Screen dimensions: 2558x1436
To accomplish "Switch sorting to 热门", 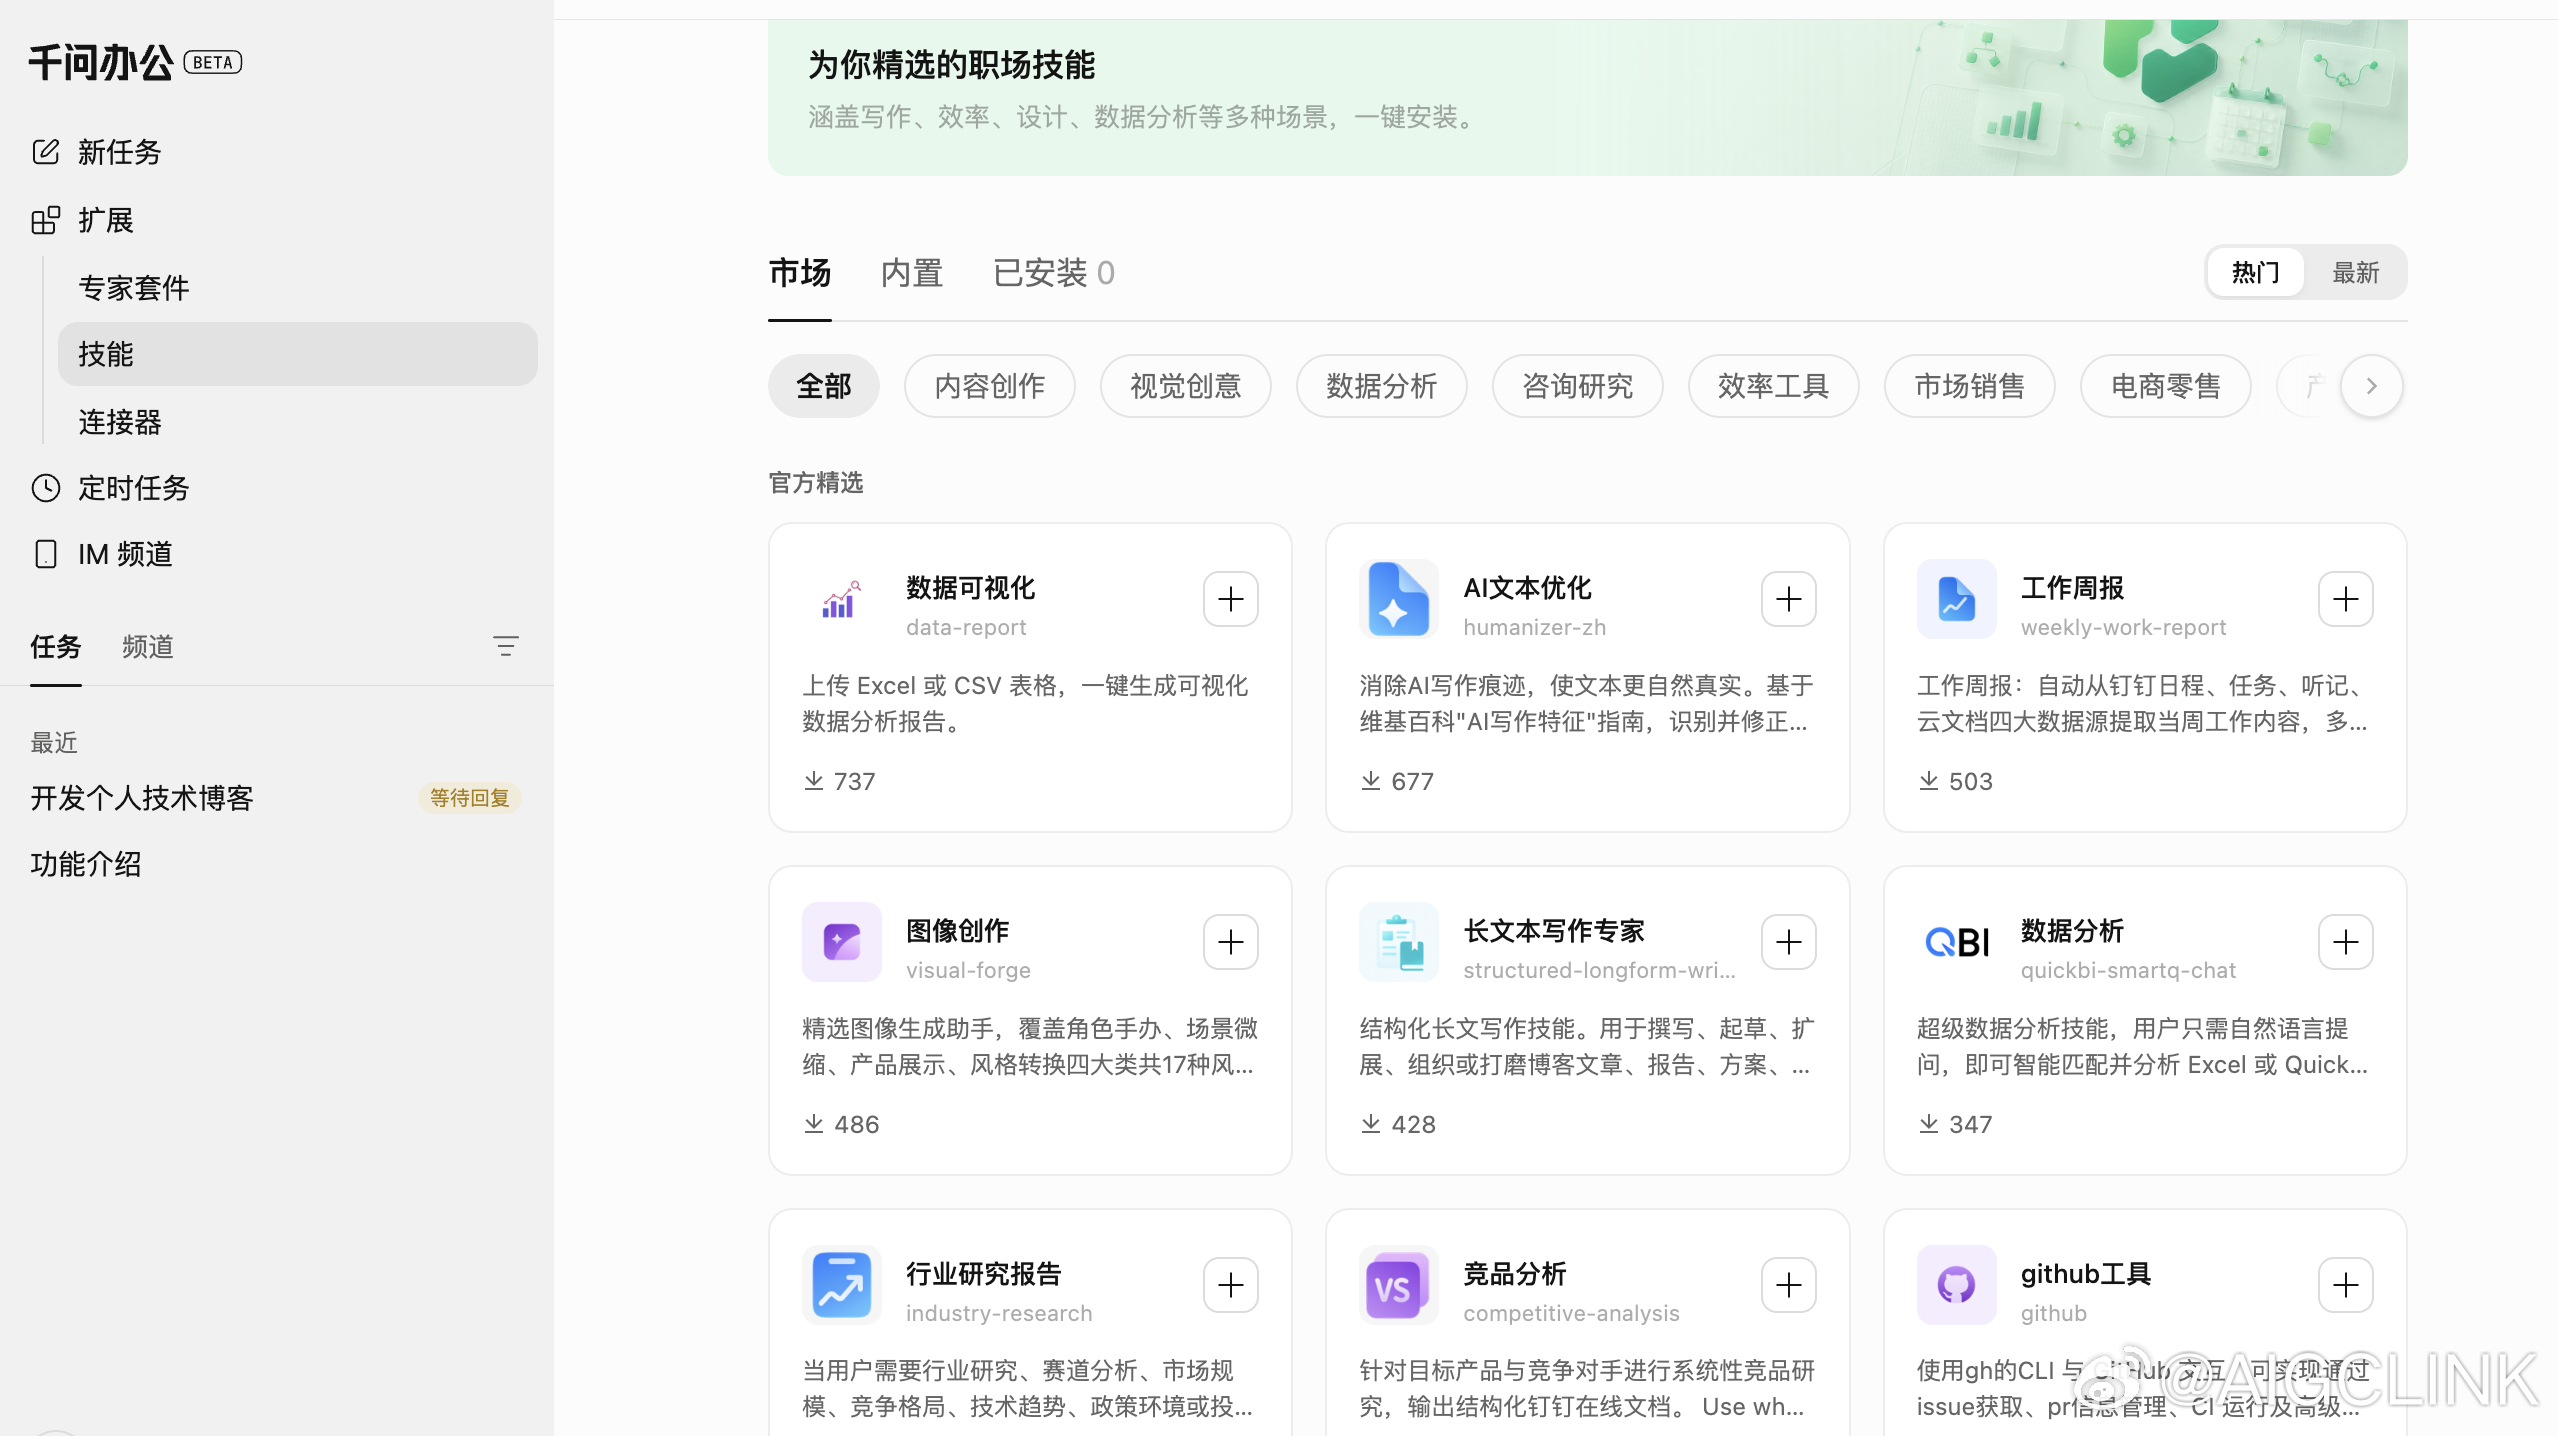I will (2255, 272).
